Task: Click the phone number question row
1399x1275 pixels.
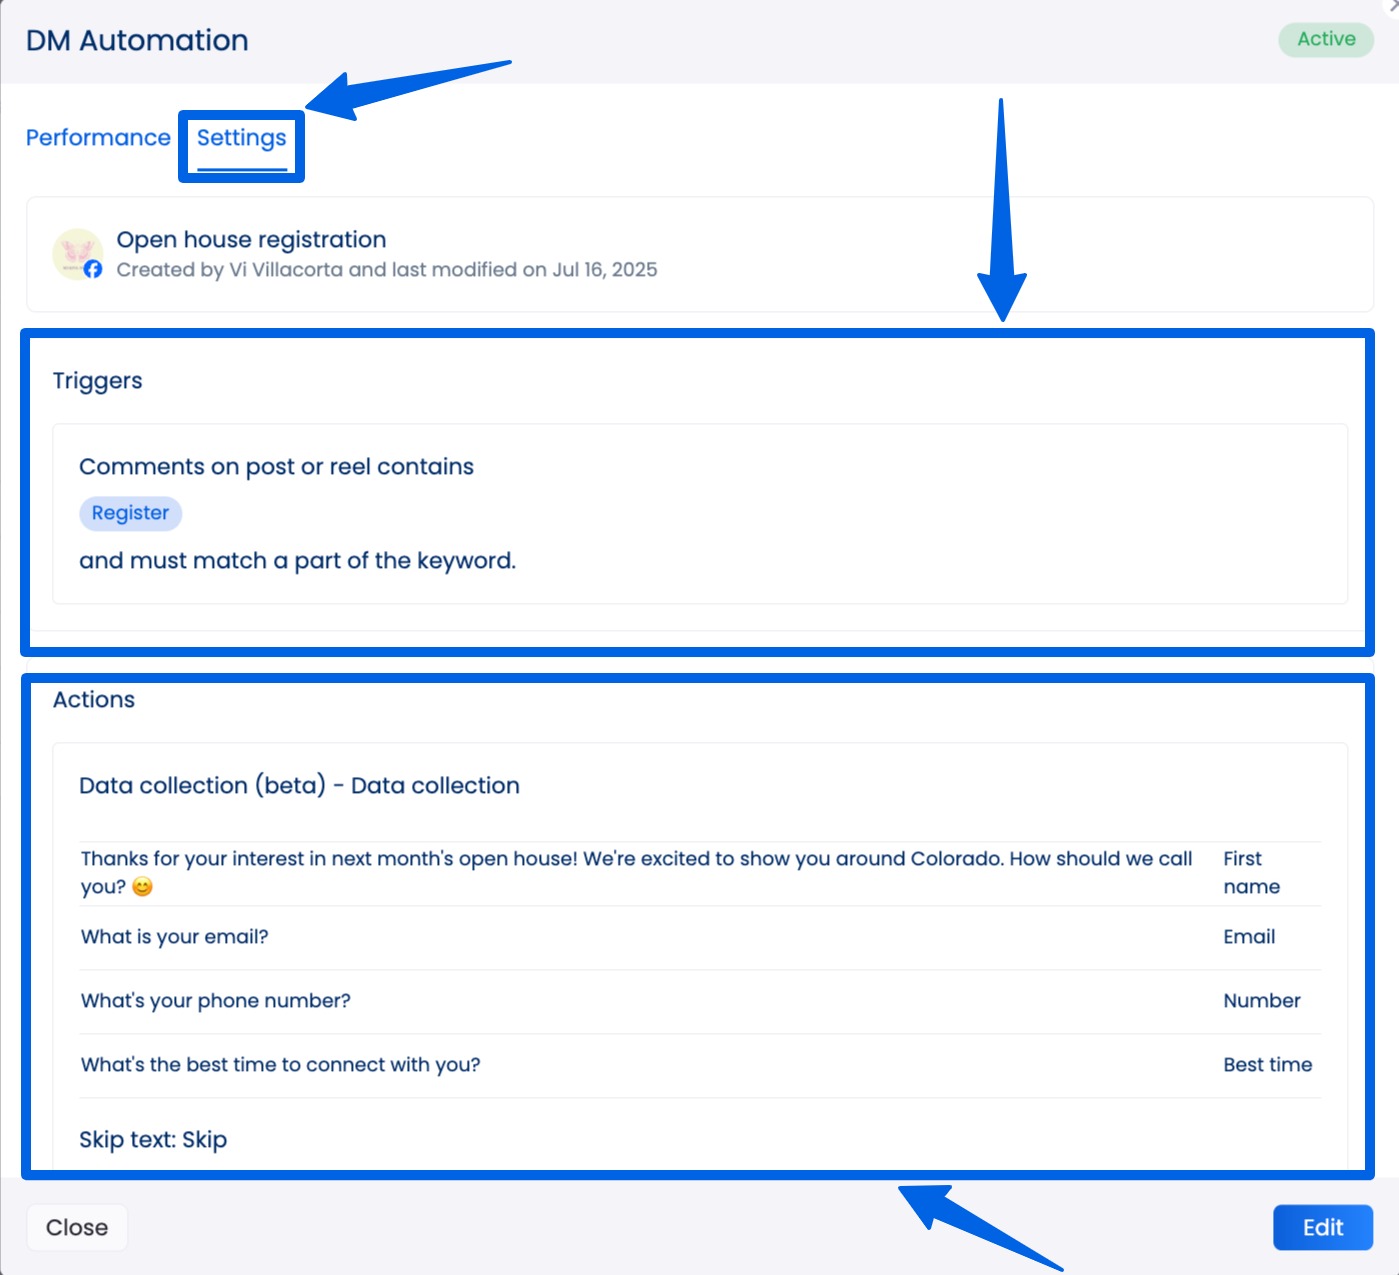Action: (x=215, y=1001)
